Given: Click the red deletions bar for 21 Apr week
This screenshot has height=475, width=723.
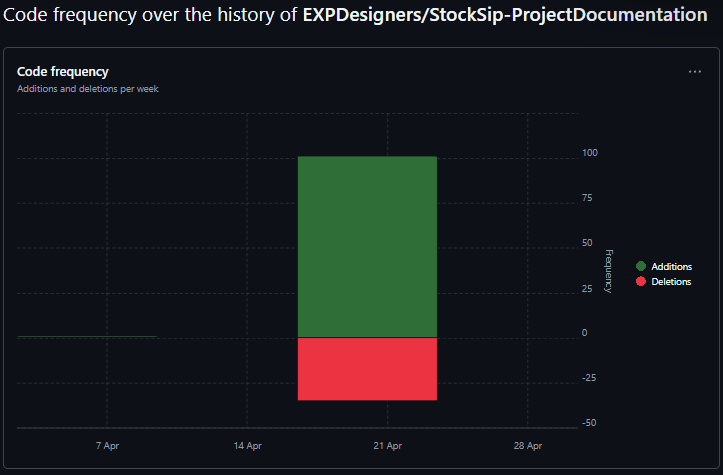Looking at the screenshot, I should point(367,369).
